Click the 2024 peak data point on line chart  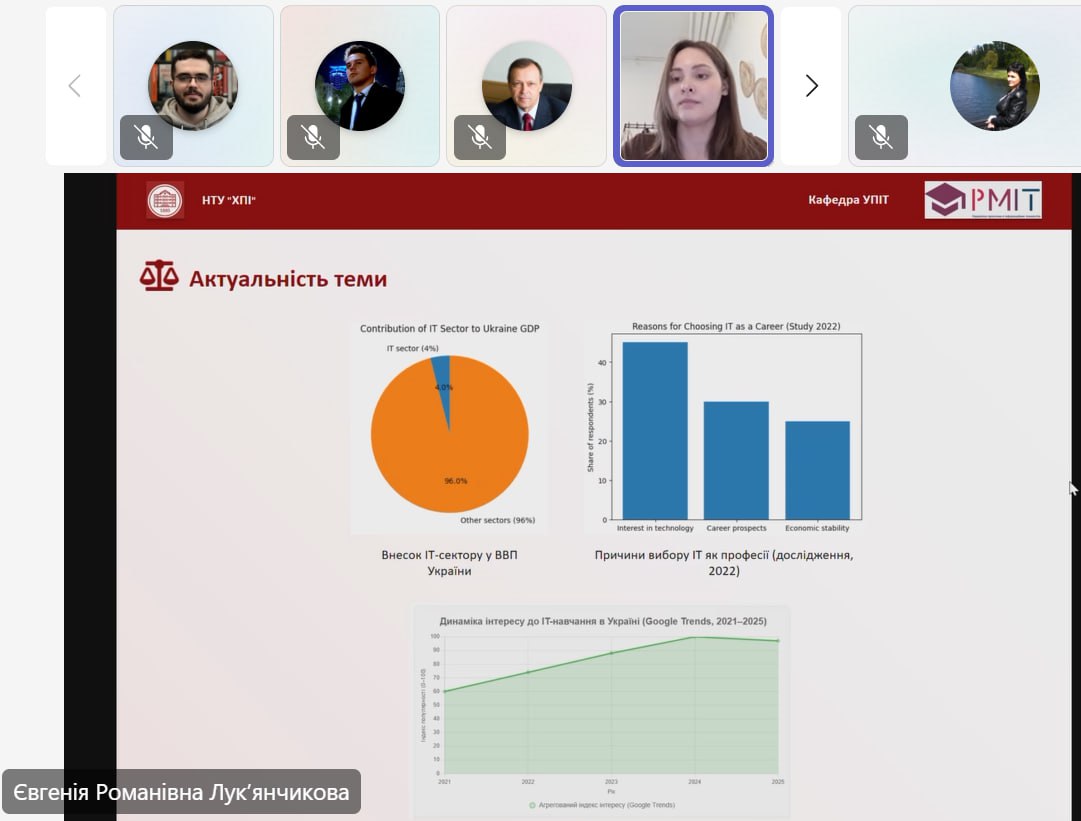click(694, 637)
